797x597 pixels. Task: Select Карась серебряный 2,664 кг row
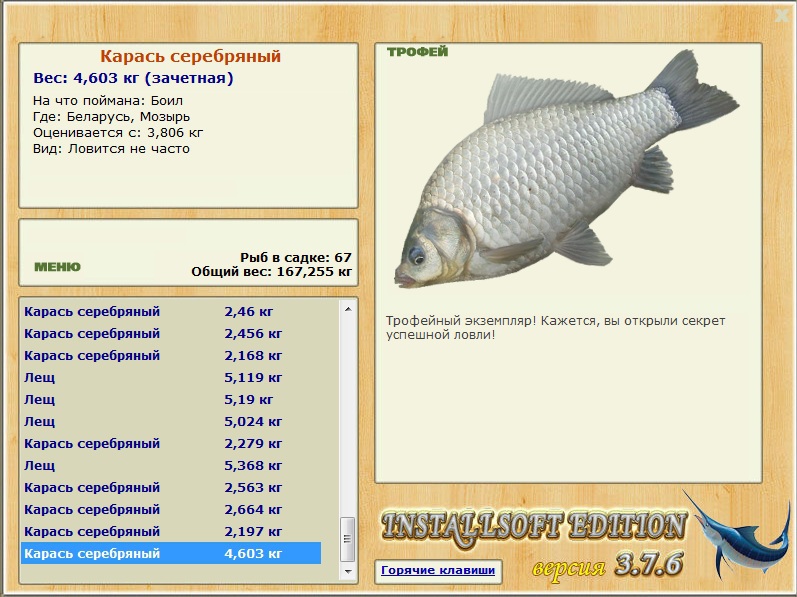(x=171, y=510)
